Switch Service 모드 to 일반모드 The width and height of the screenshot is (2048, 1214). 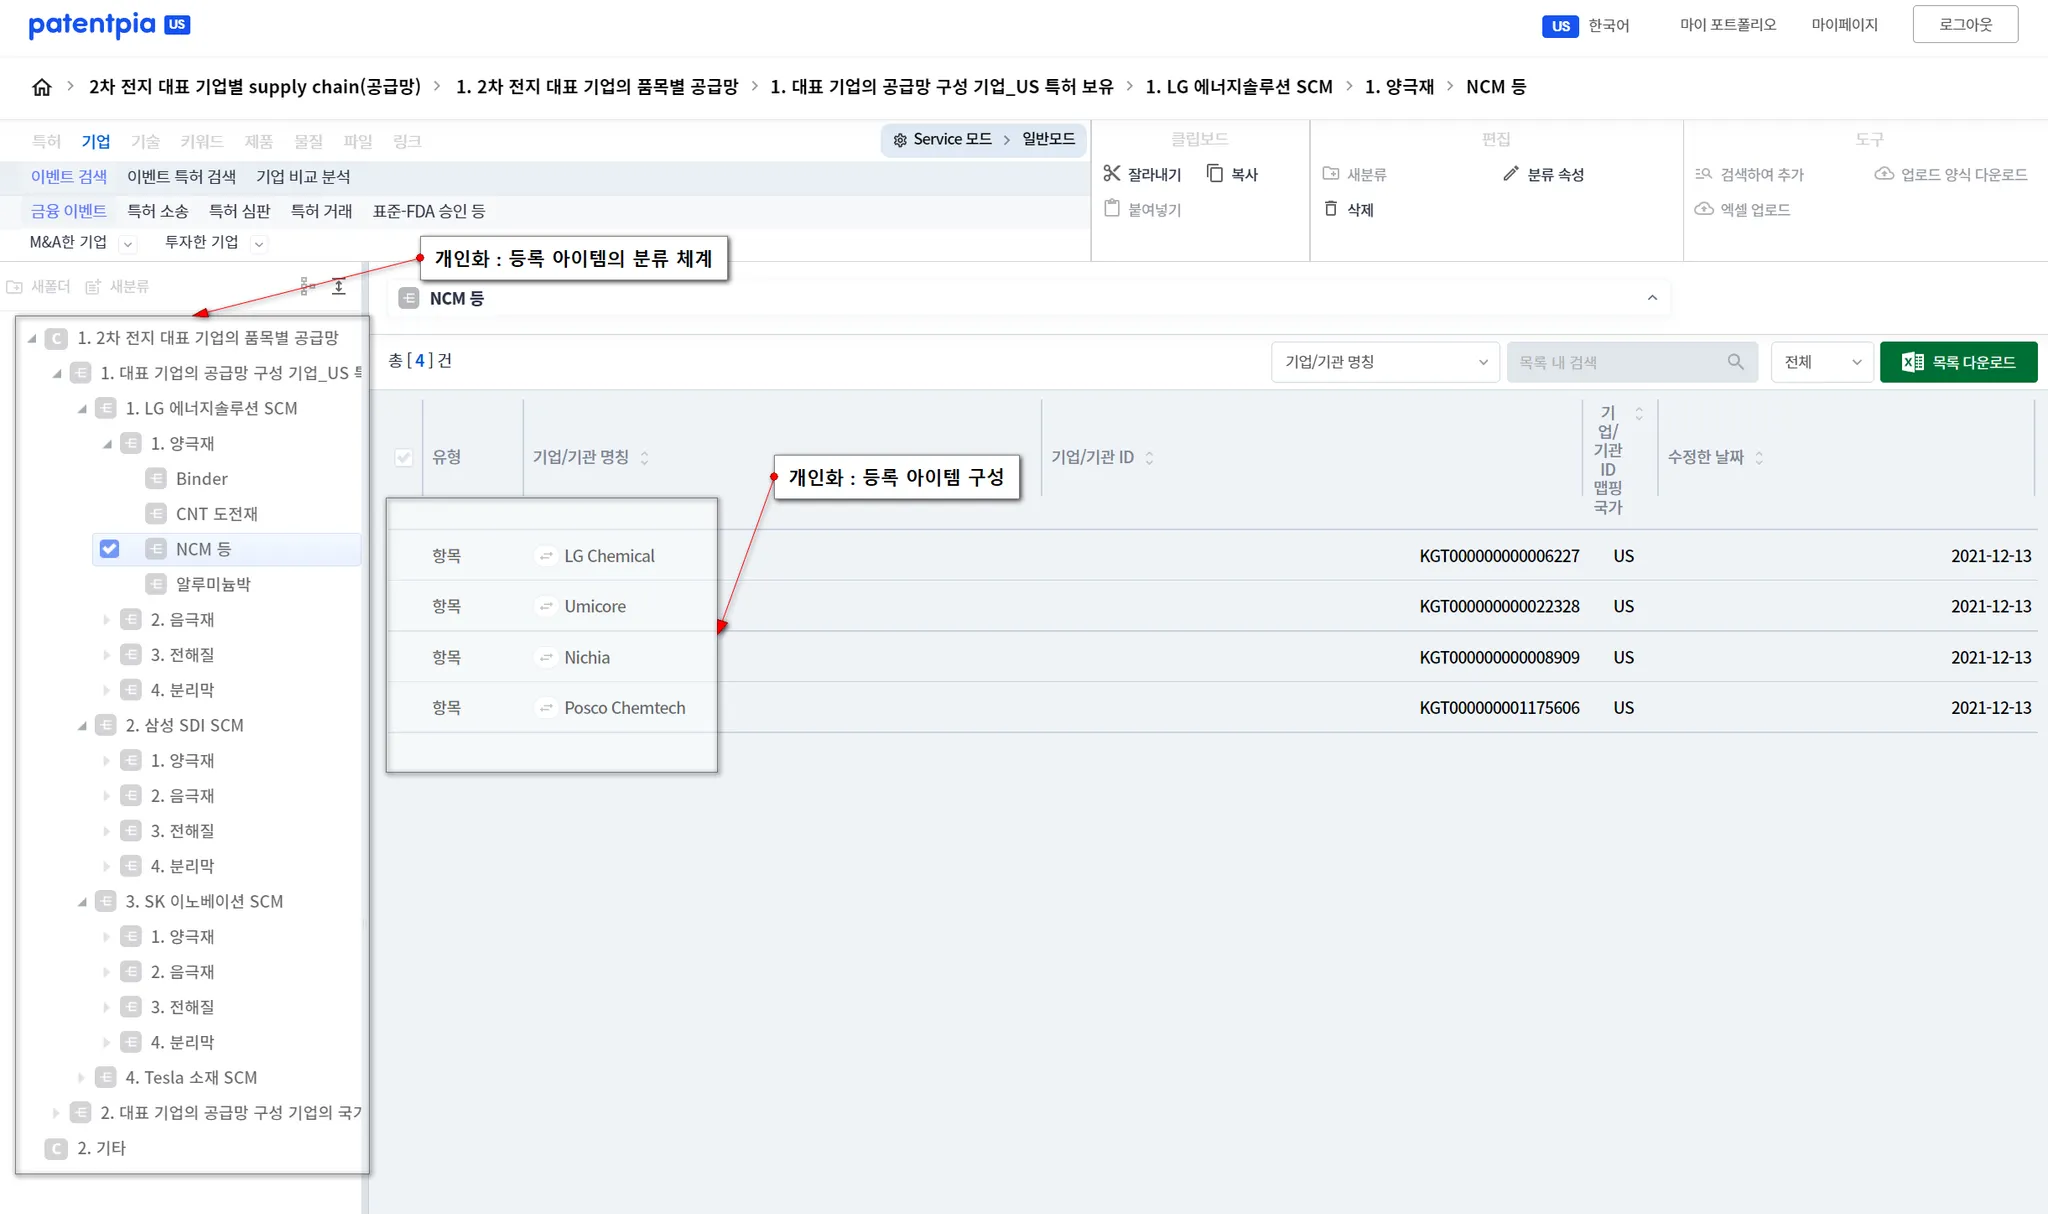1047,139
